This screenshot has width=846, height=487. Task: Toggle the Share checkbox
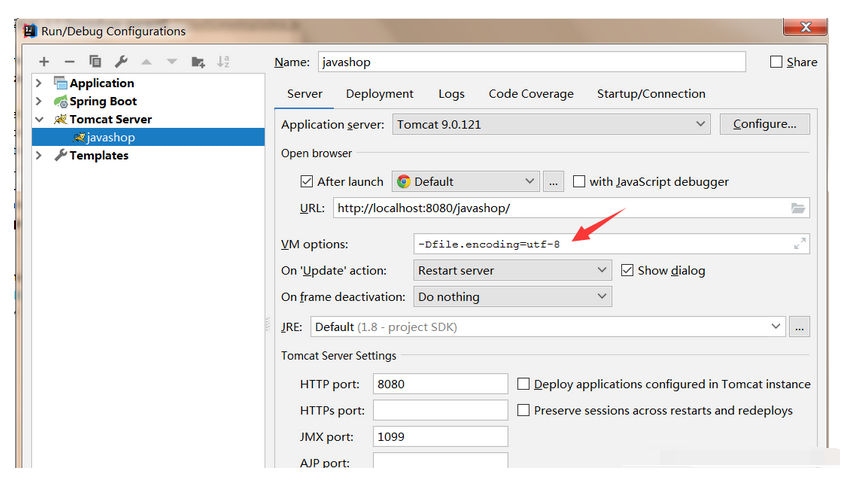(776, 62)
